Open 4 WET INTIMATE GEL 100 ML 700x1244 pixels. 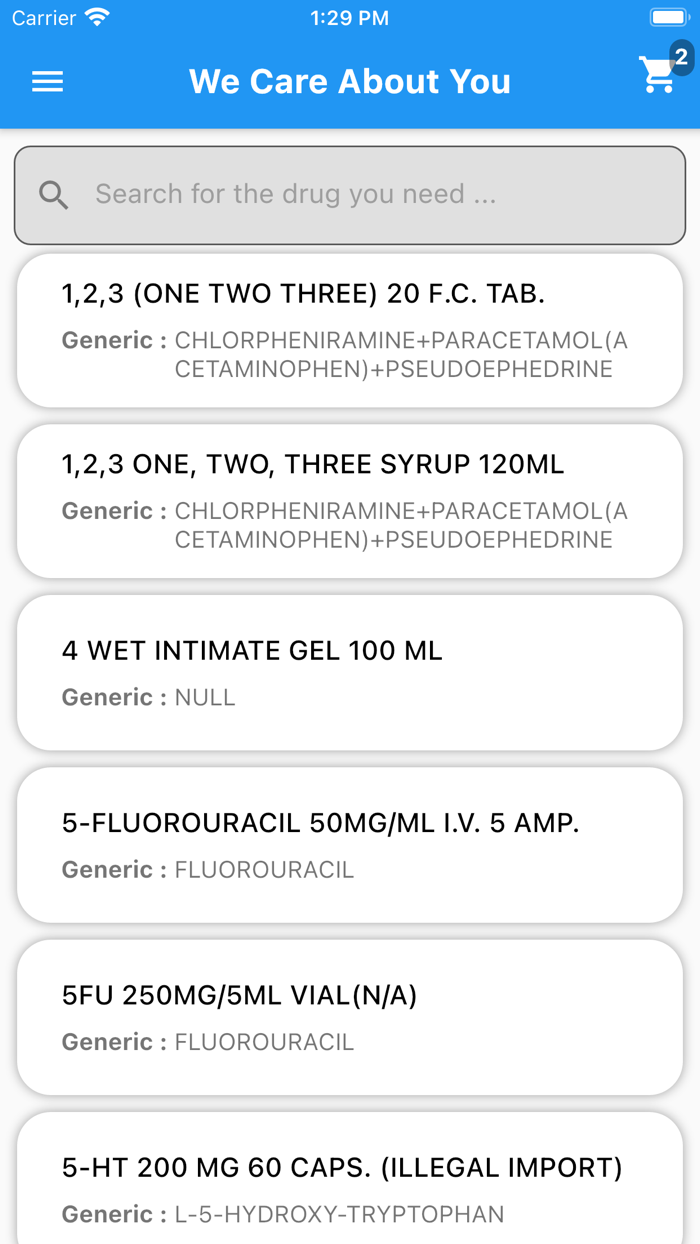[x=252, y=651]
